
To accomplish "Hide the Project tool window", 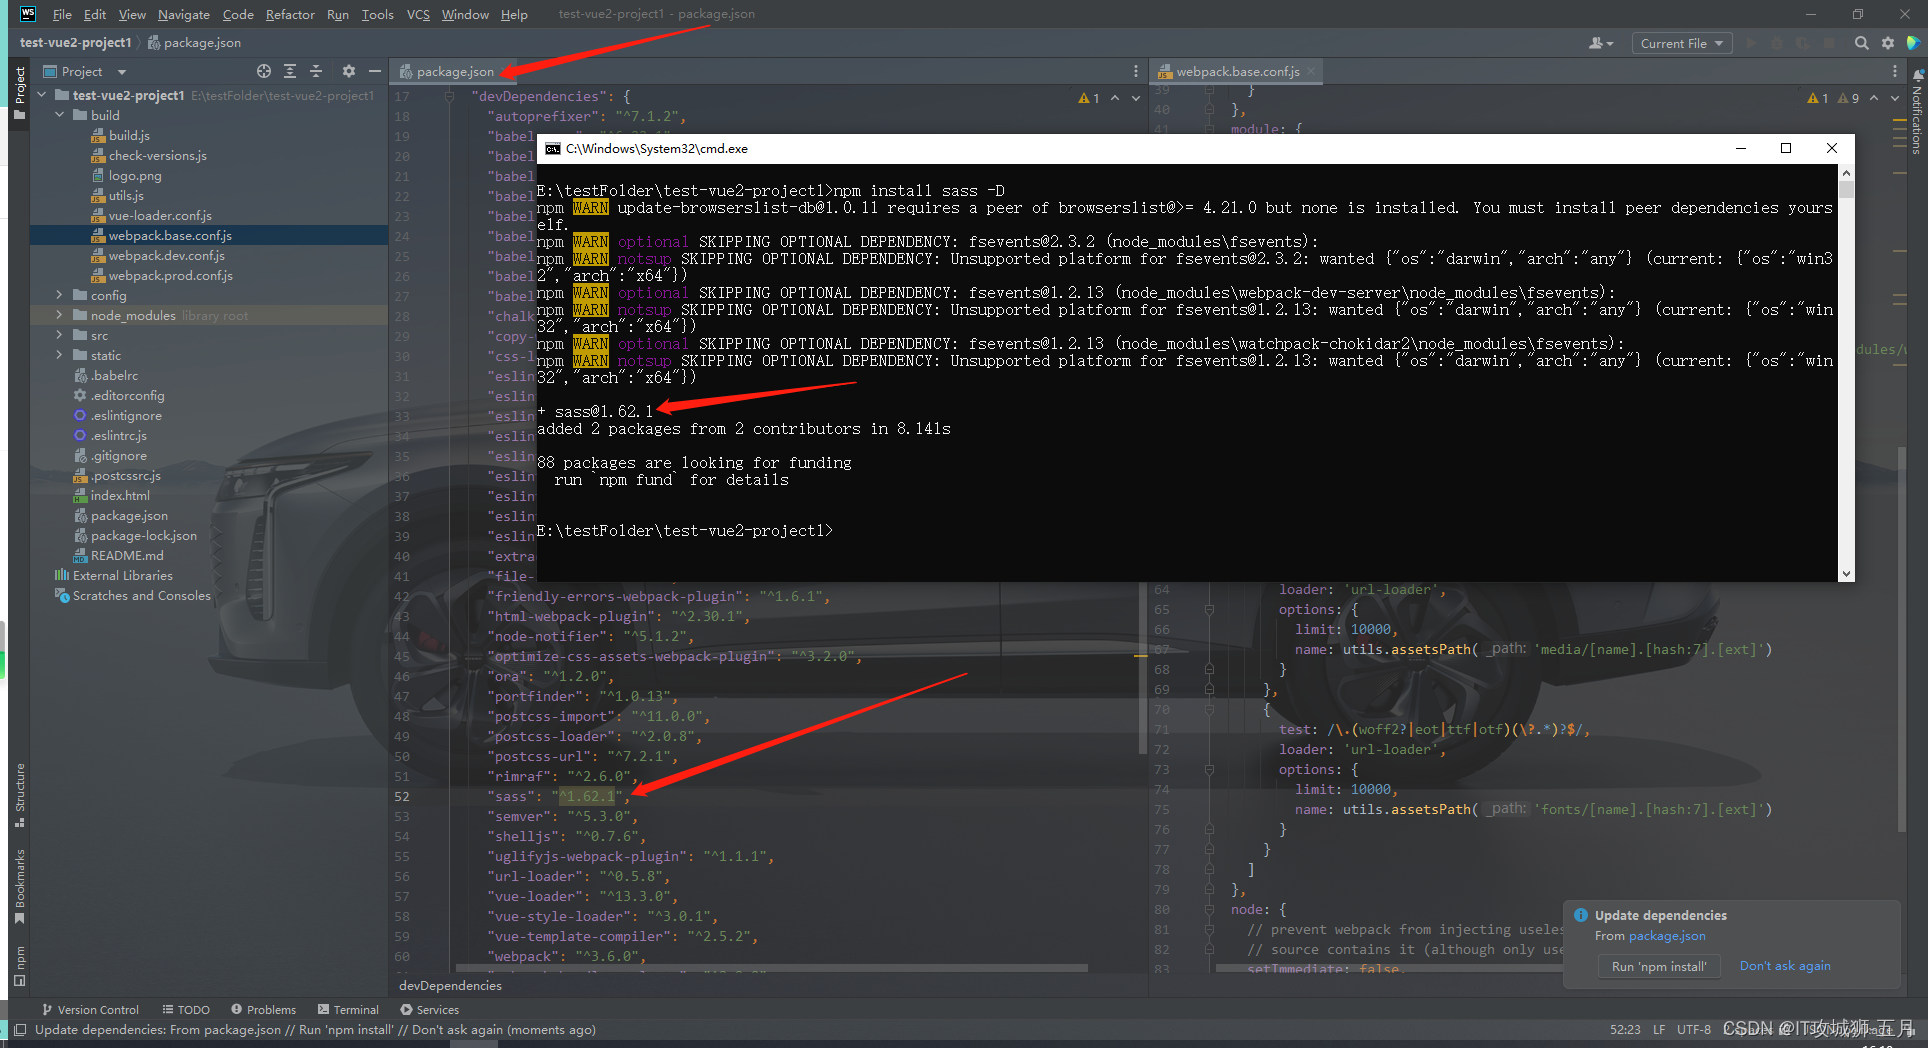I will coord(375,71).
